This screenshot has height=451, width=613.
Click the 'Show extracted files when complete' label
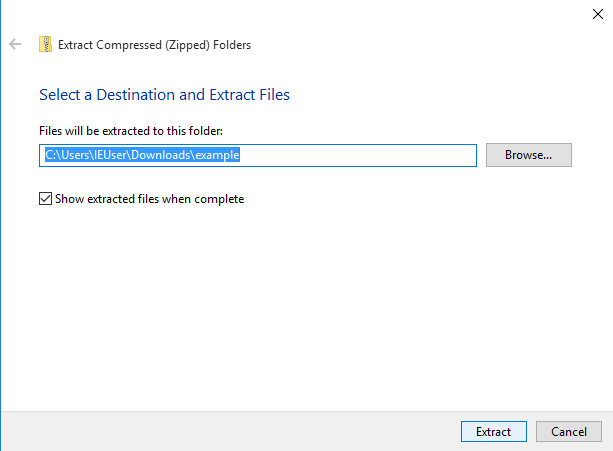point(150,199)
